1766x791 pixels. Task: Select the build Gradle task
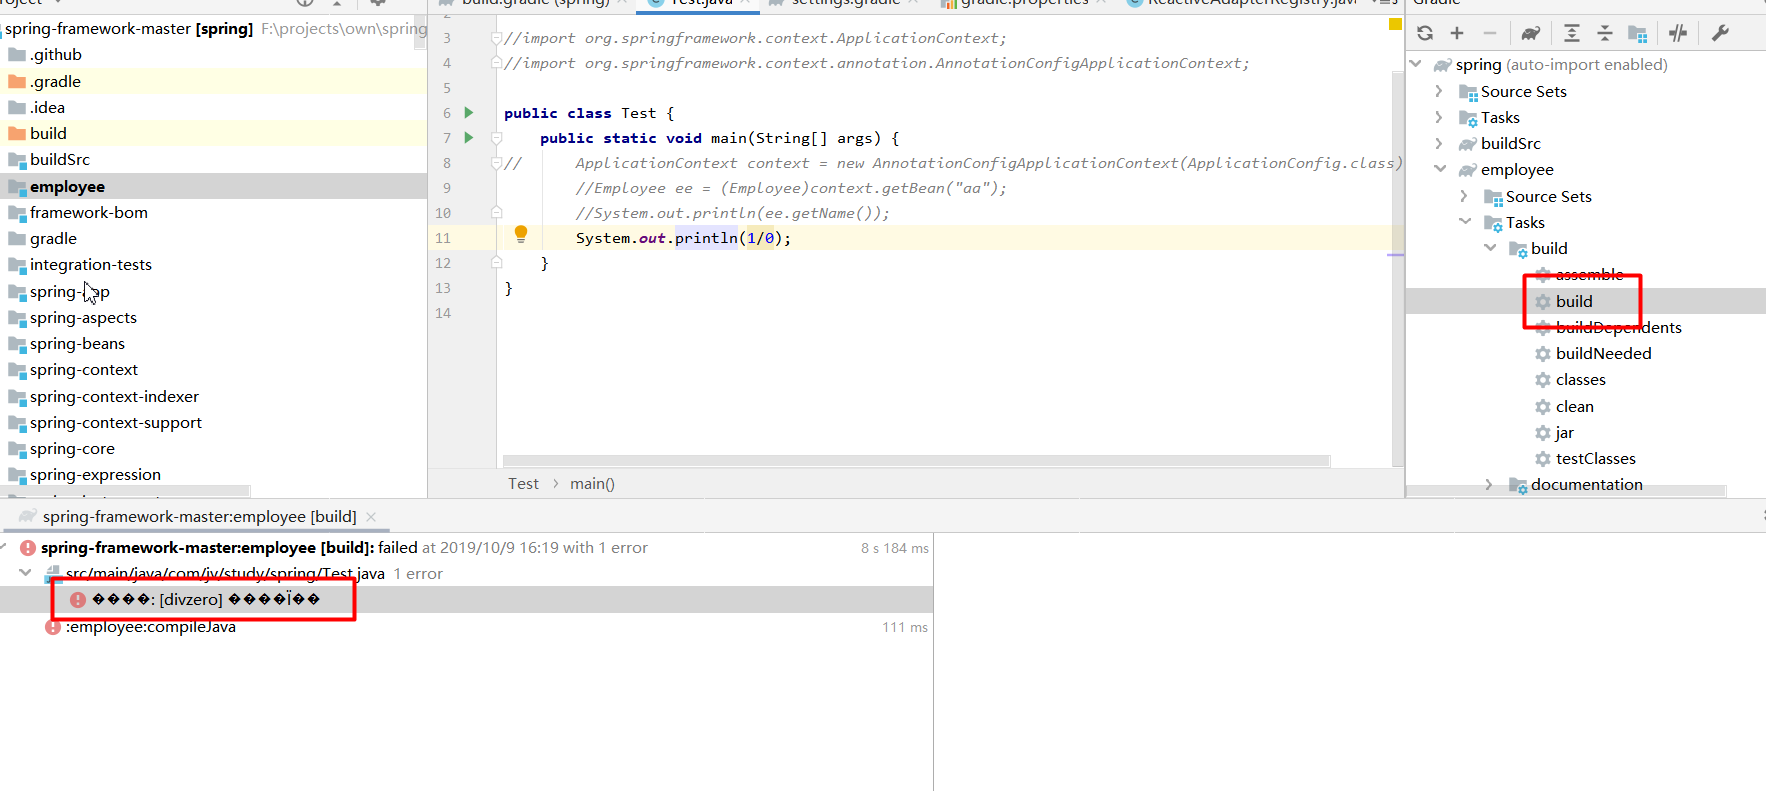1574,301
